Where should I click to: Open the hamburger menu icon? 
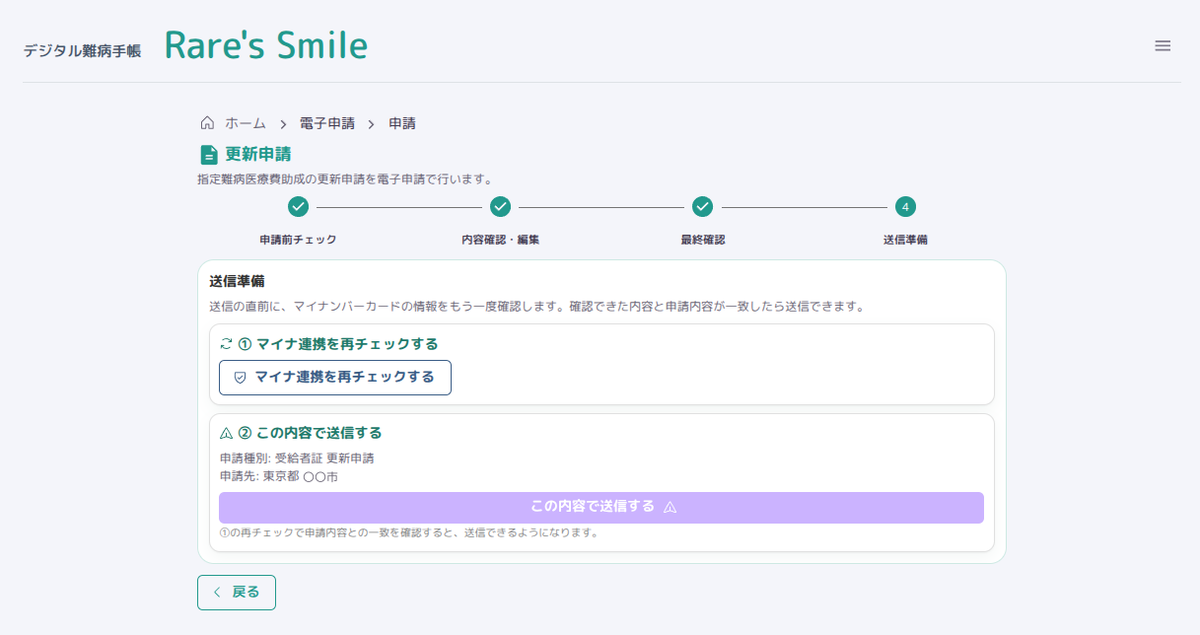[x=1162, y=46]
